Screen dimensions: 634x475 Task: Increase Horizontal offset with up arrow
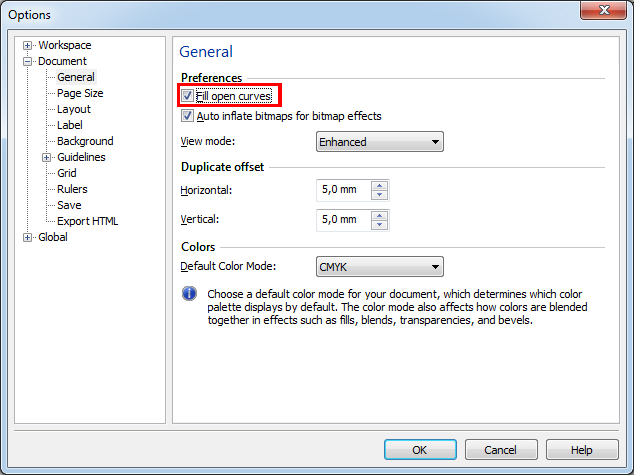pos(379,186)
